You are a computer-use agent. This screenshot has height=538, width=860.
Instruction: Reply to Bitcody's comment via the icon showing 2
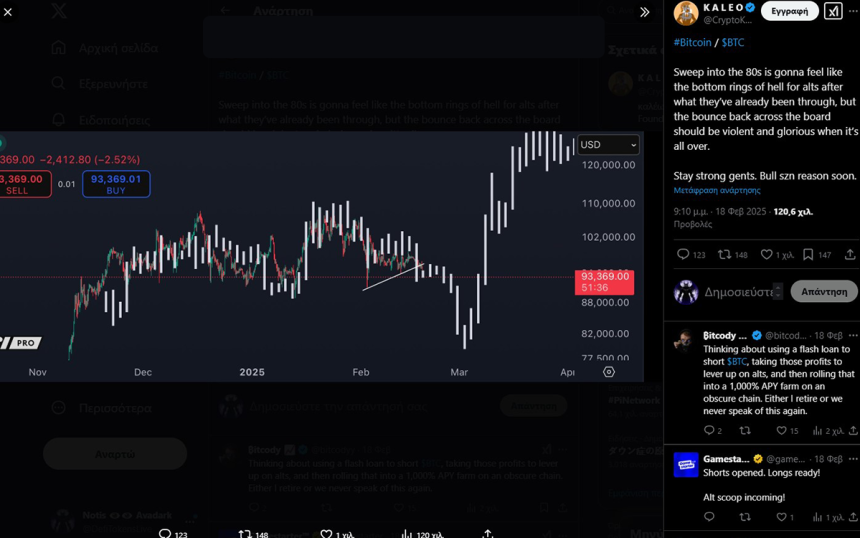(x=712, y=431)
